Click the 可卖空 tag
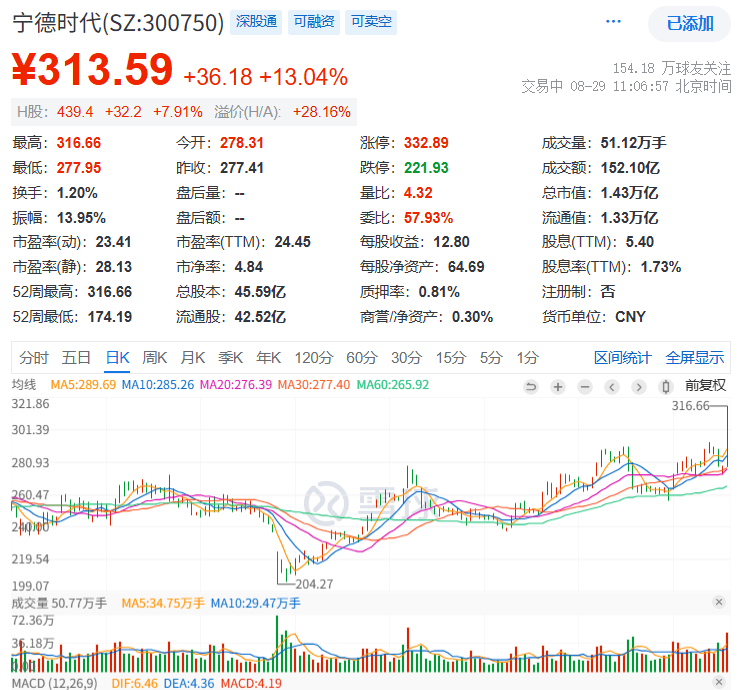Image resolution: width=740 pixels, height=690 pixels. coord(371,22)
